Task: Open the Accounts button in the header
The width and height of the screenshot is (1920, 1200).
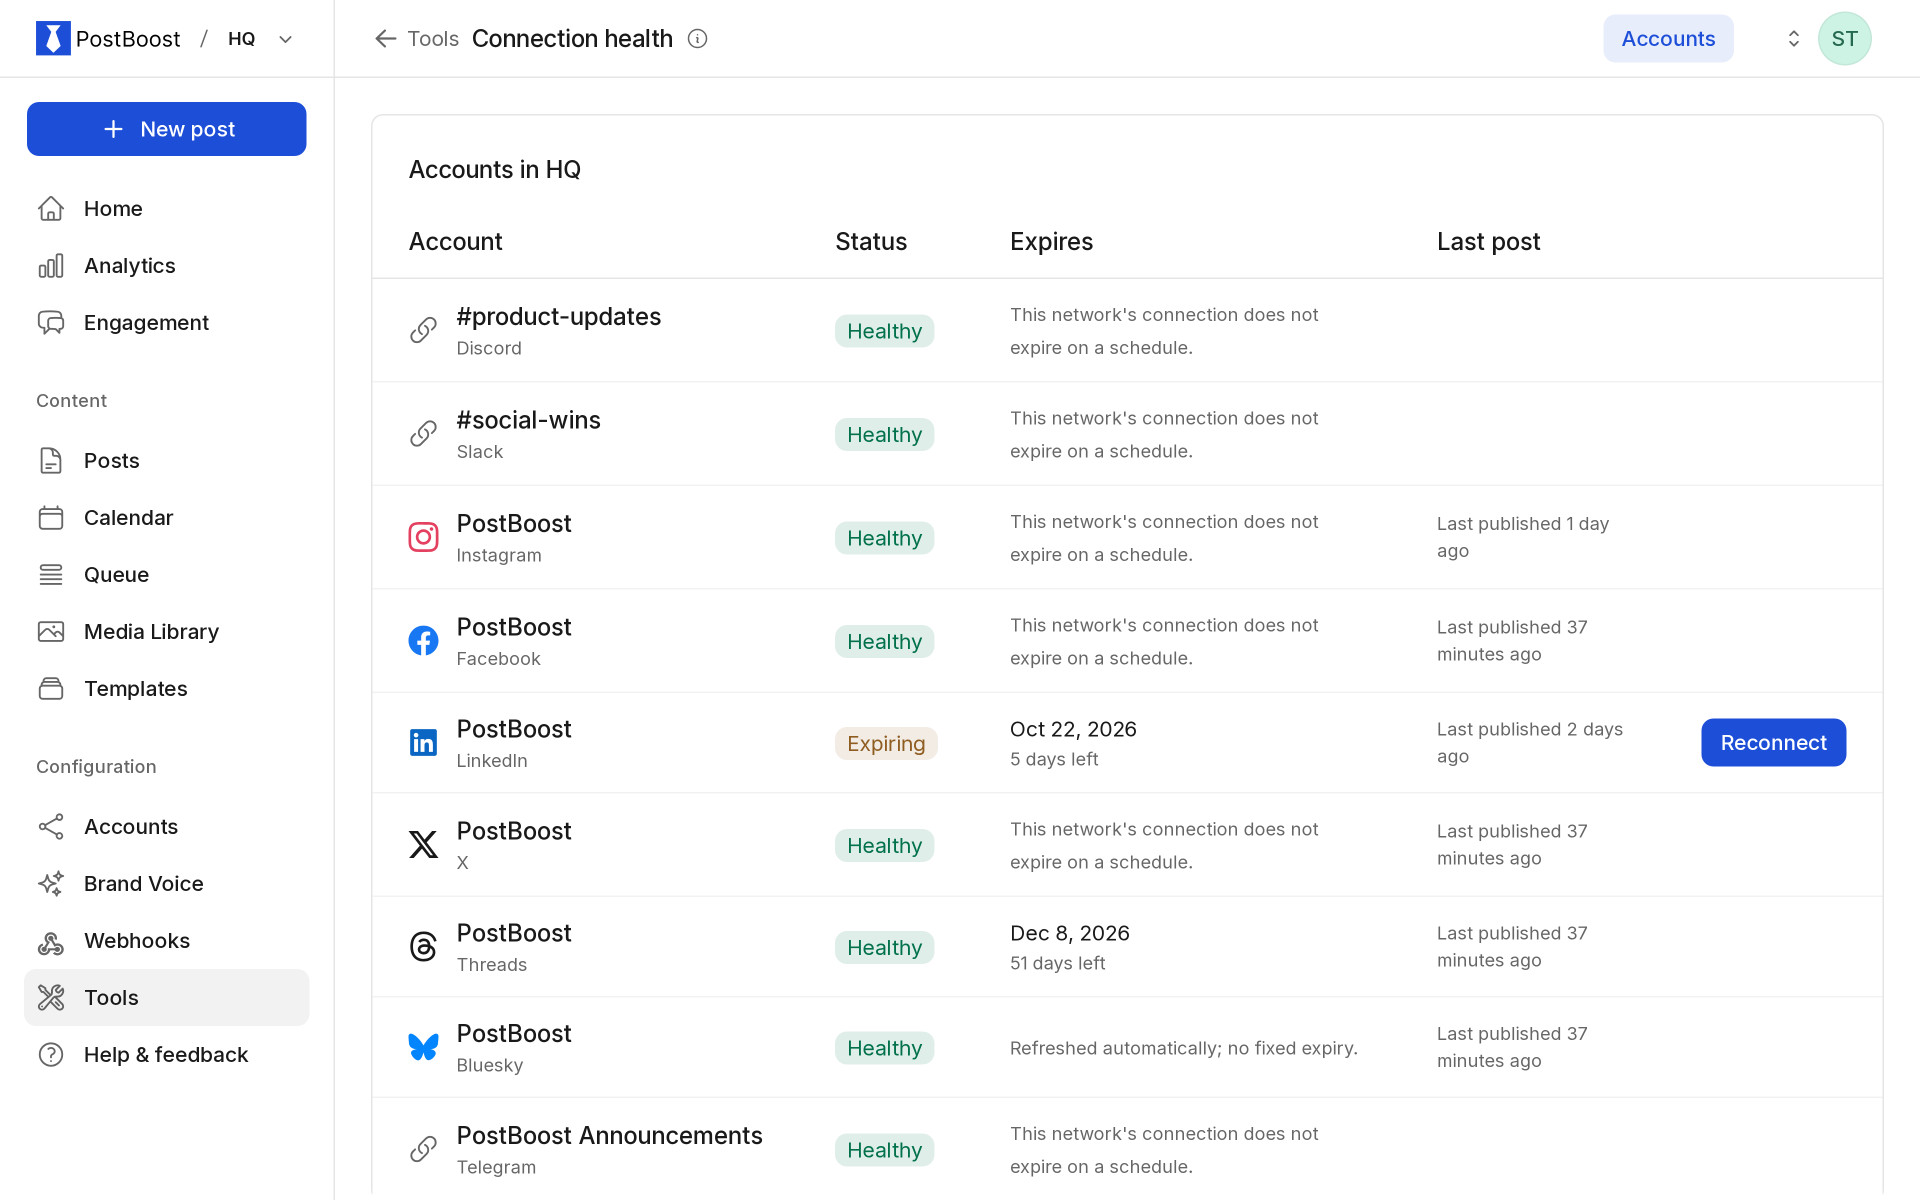Action: click(x=1668, y=38)
